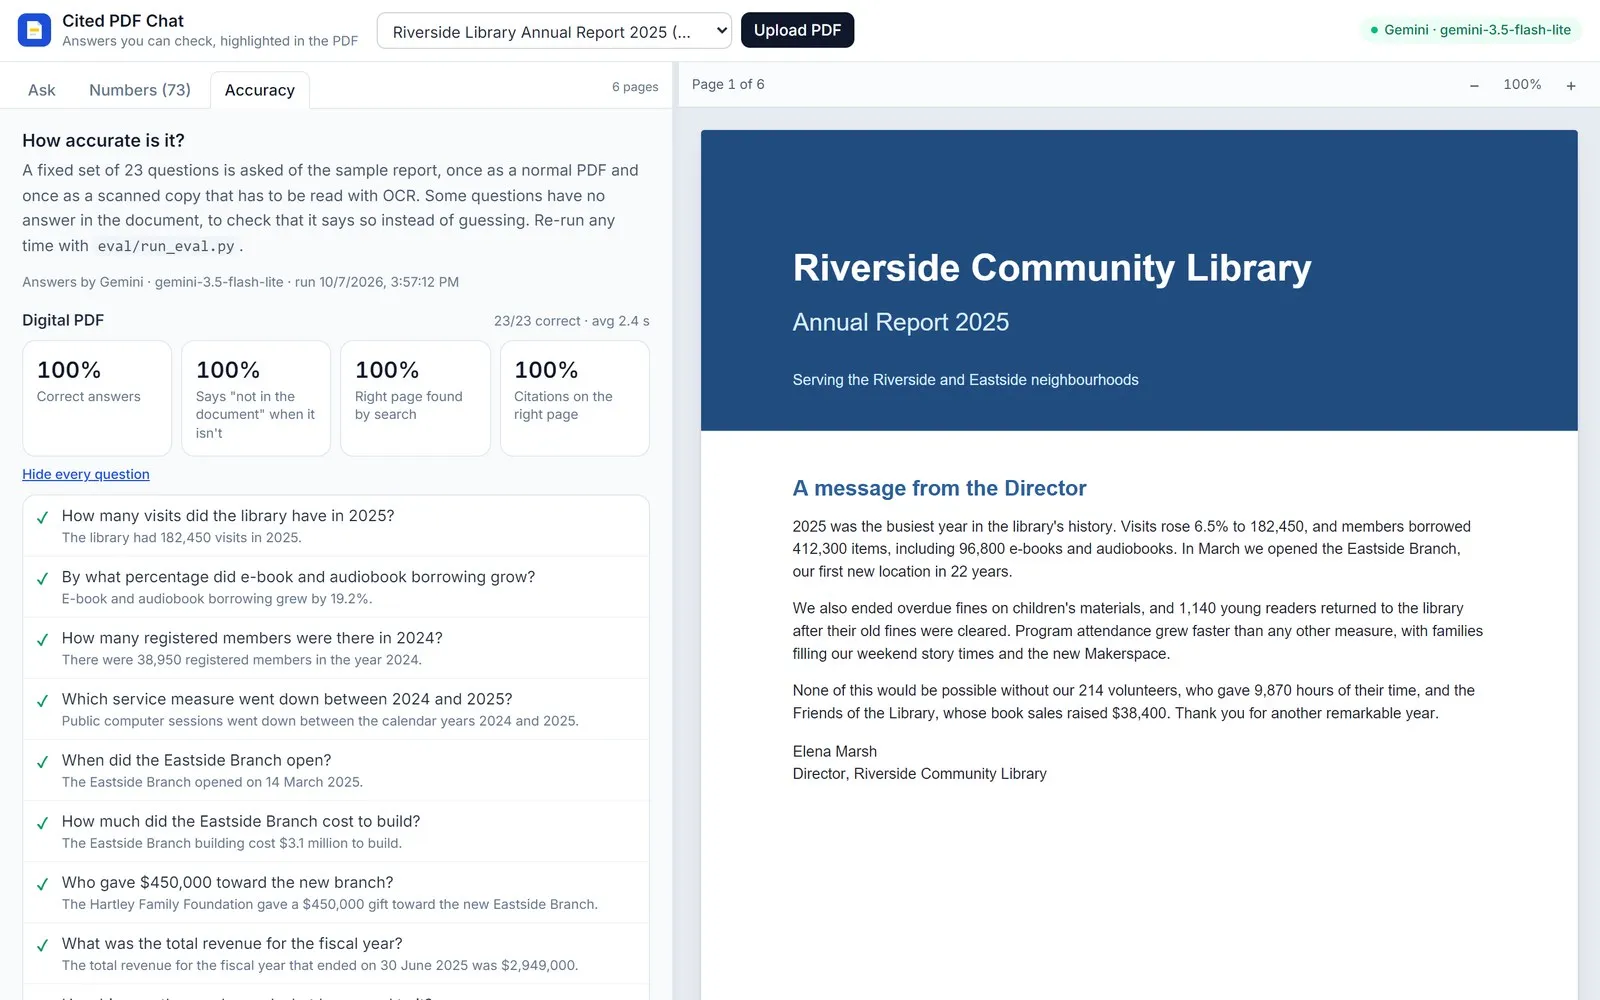
Task: Zoom in the PDF with plus button
Action: point(1571,86)
